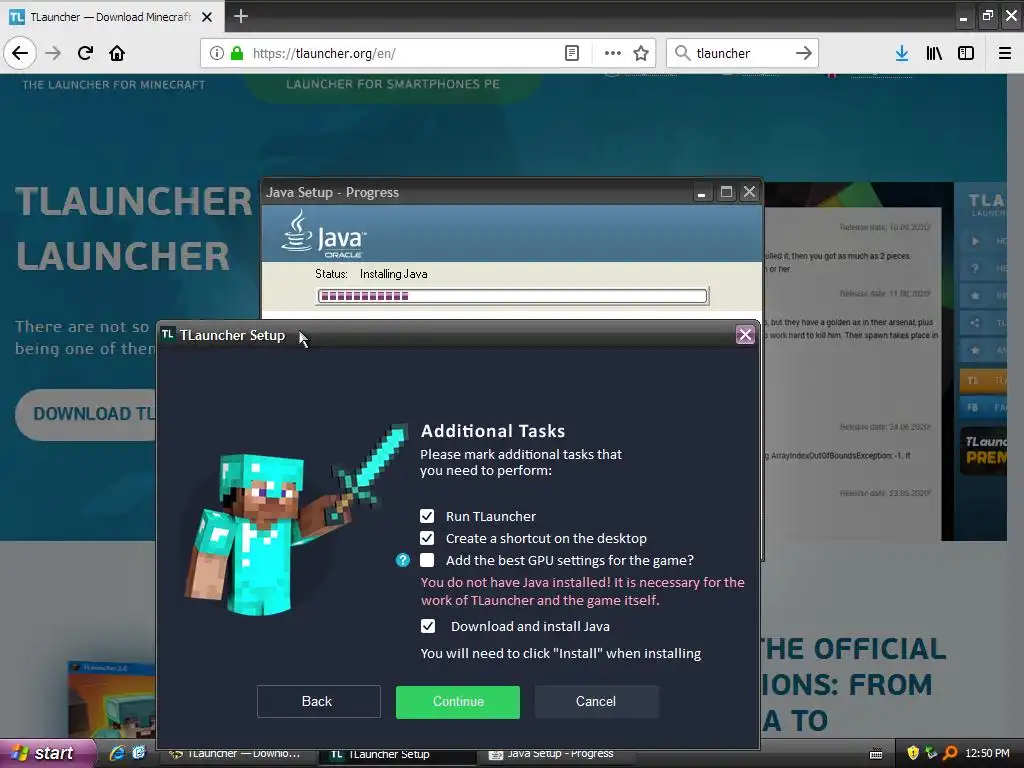1024x768 pixels.
Task: Enable Add the best GPU settings checkbox
Action: click(x=427, y=560)
